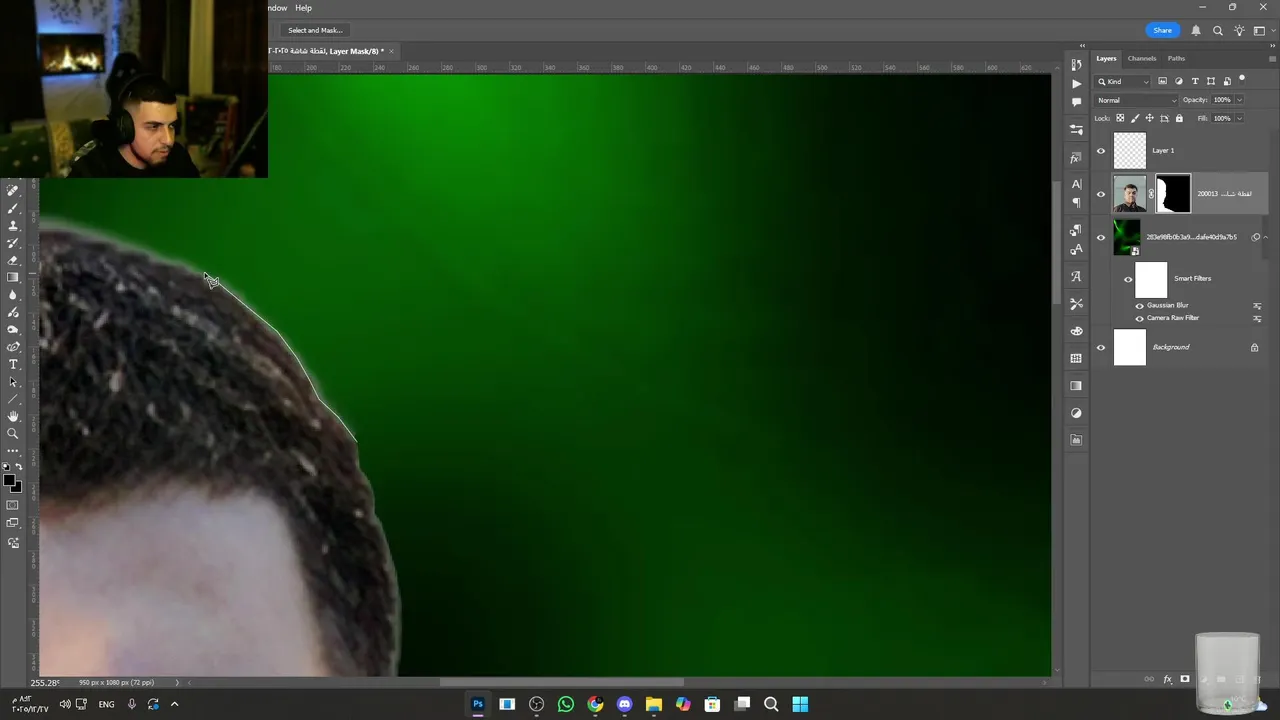Add a layer style with fx button
The height and width of the screenshot is (720, 1280).
[x=1167, y=680]
